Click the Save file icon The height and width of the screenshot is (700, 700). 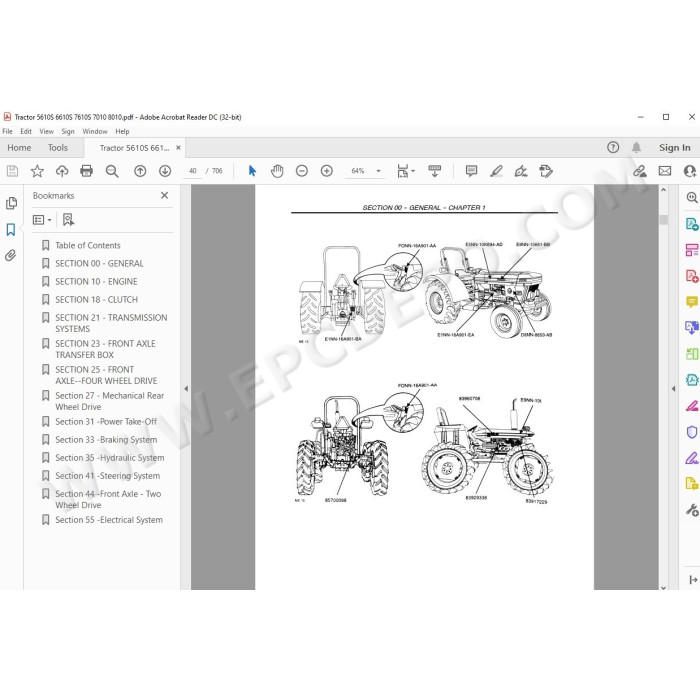[x=12, y=171]
